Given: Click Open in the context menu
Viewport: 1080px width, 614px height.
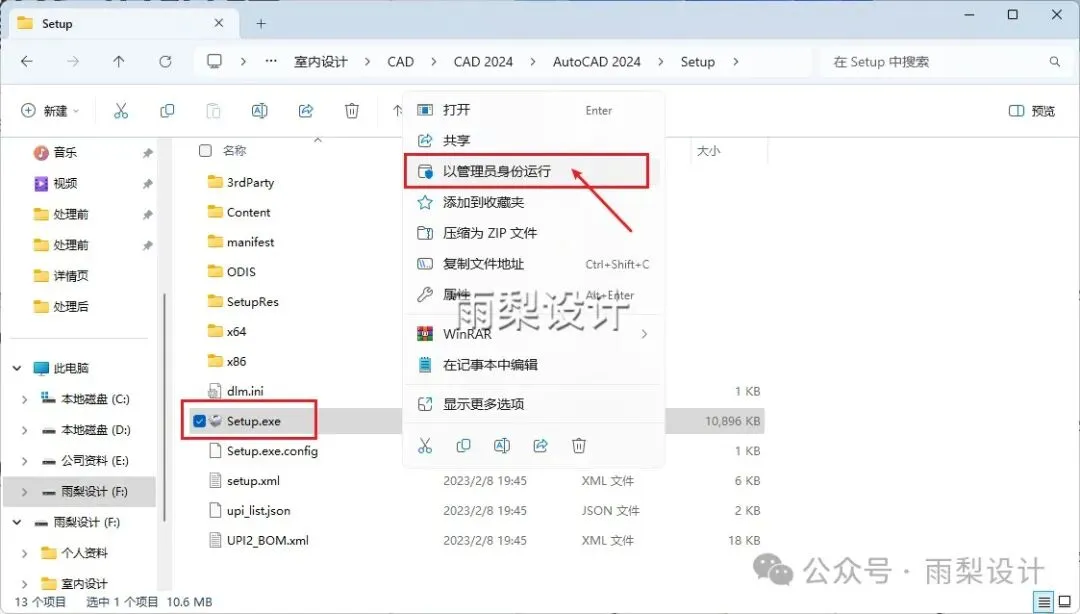Looking at the screenshot, I should [x=533, y=110].
